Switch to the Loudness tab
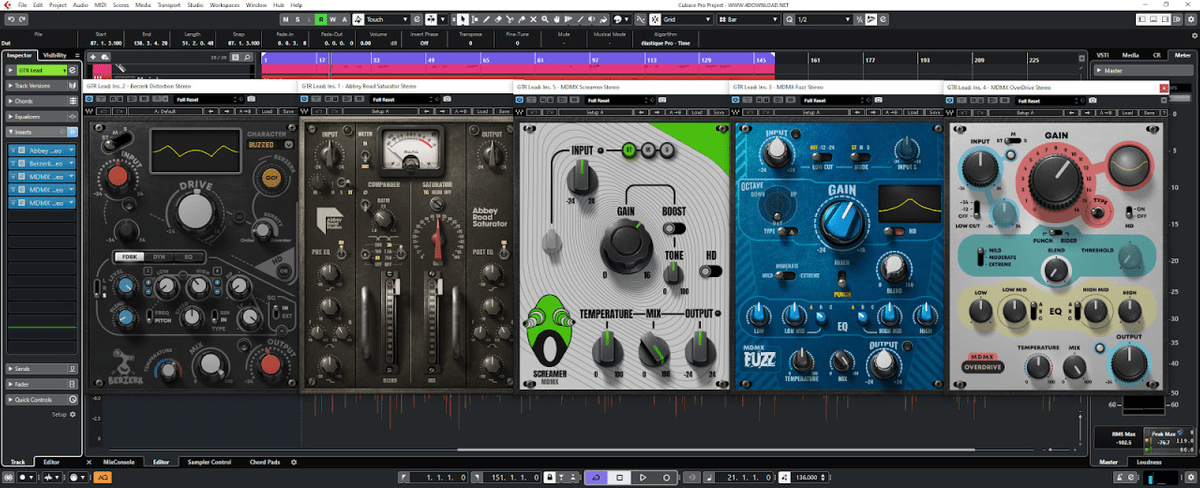The image size is (1200, 488). pos(1149,462)
